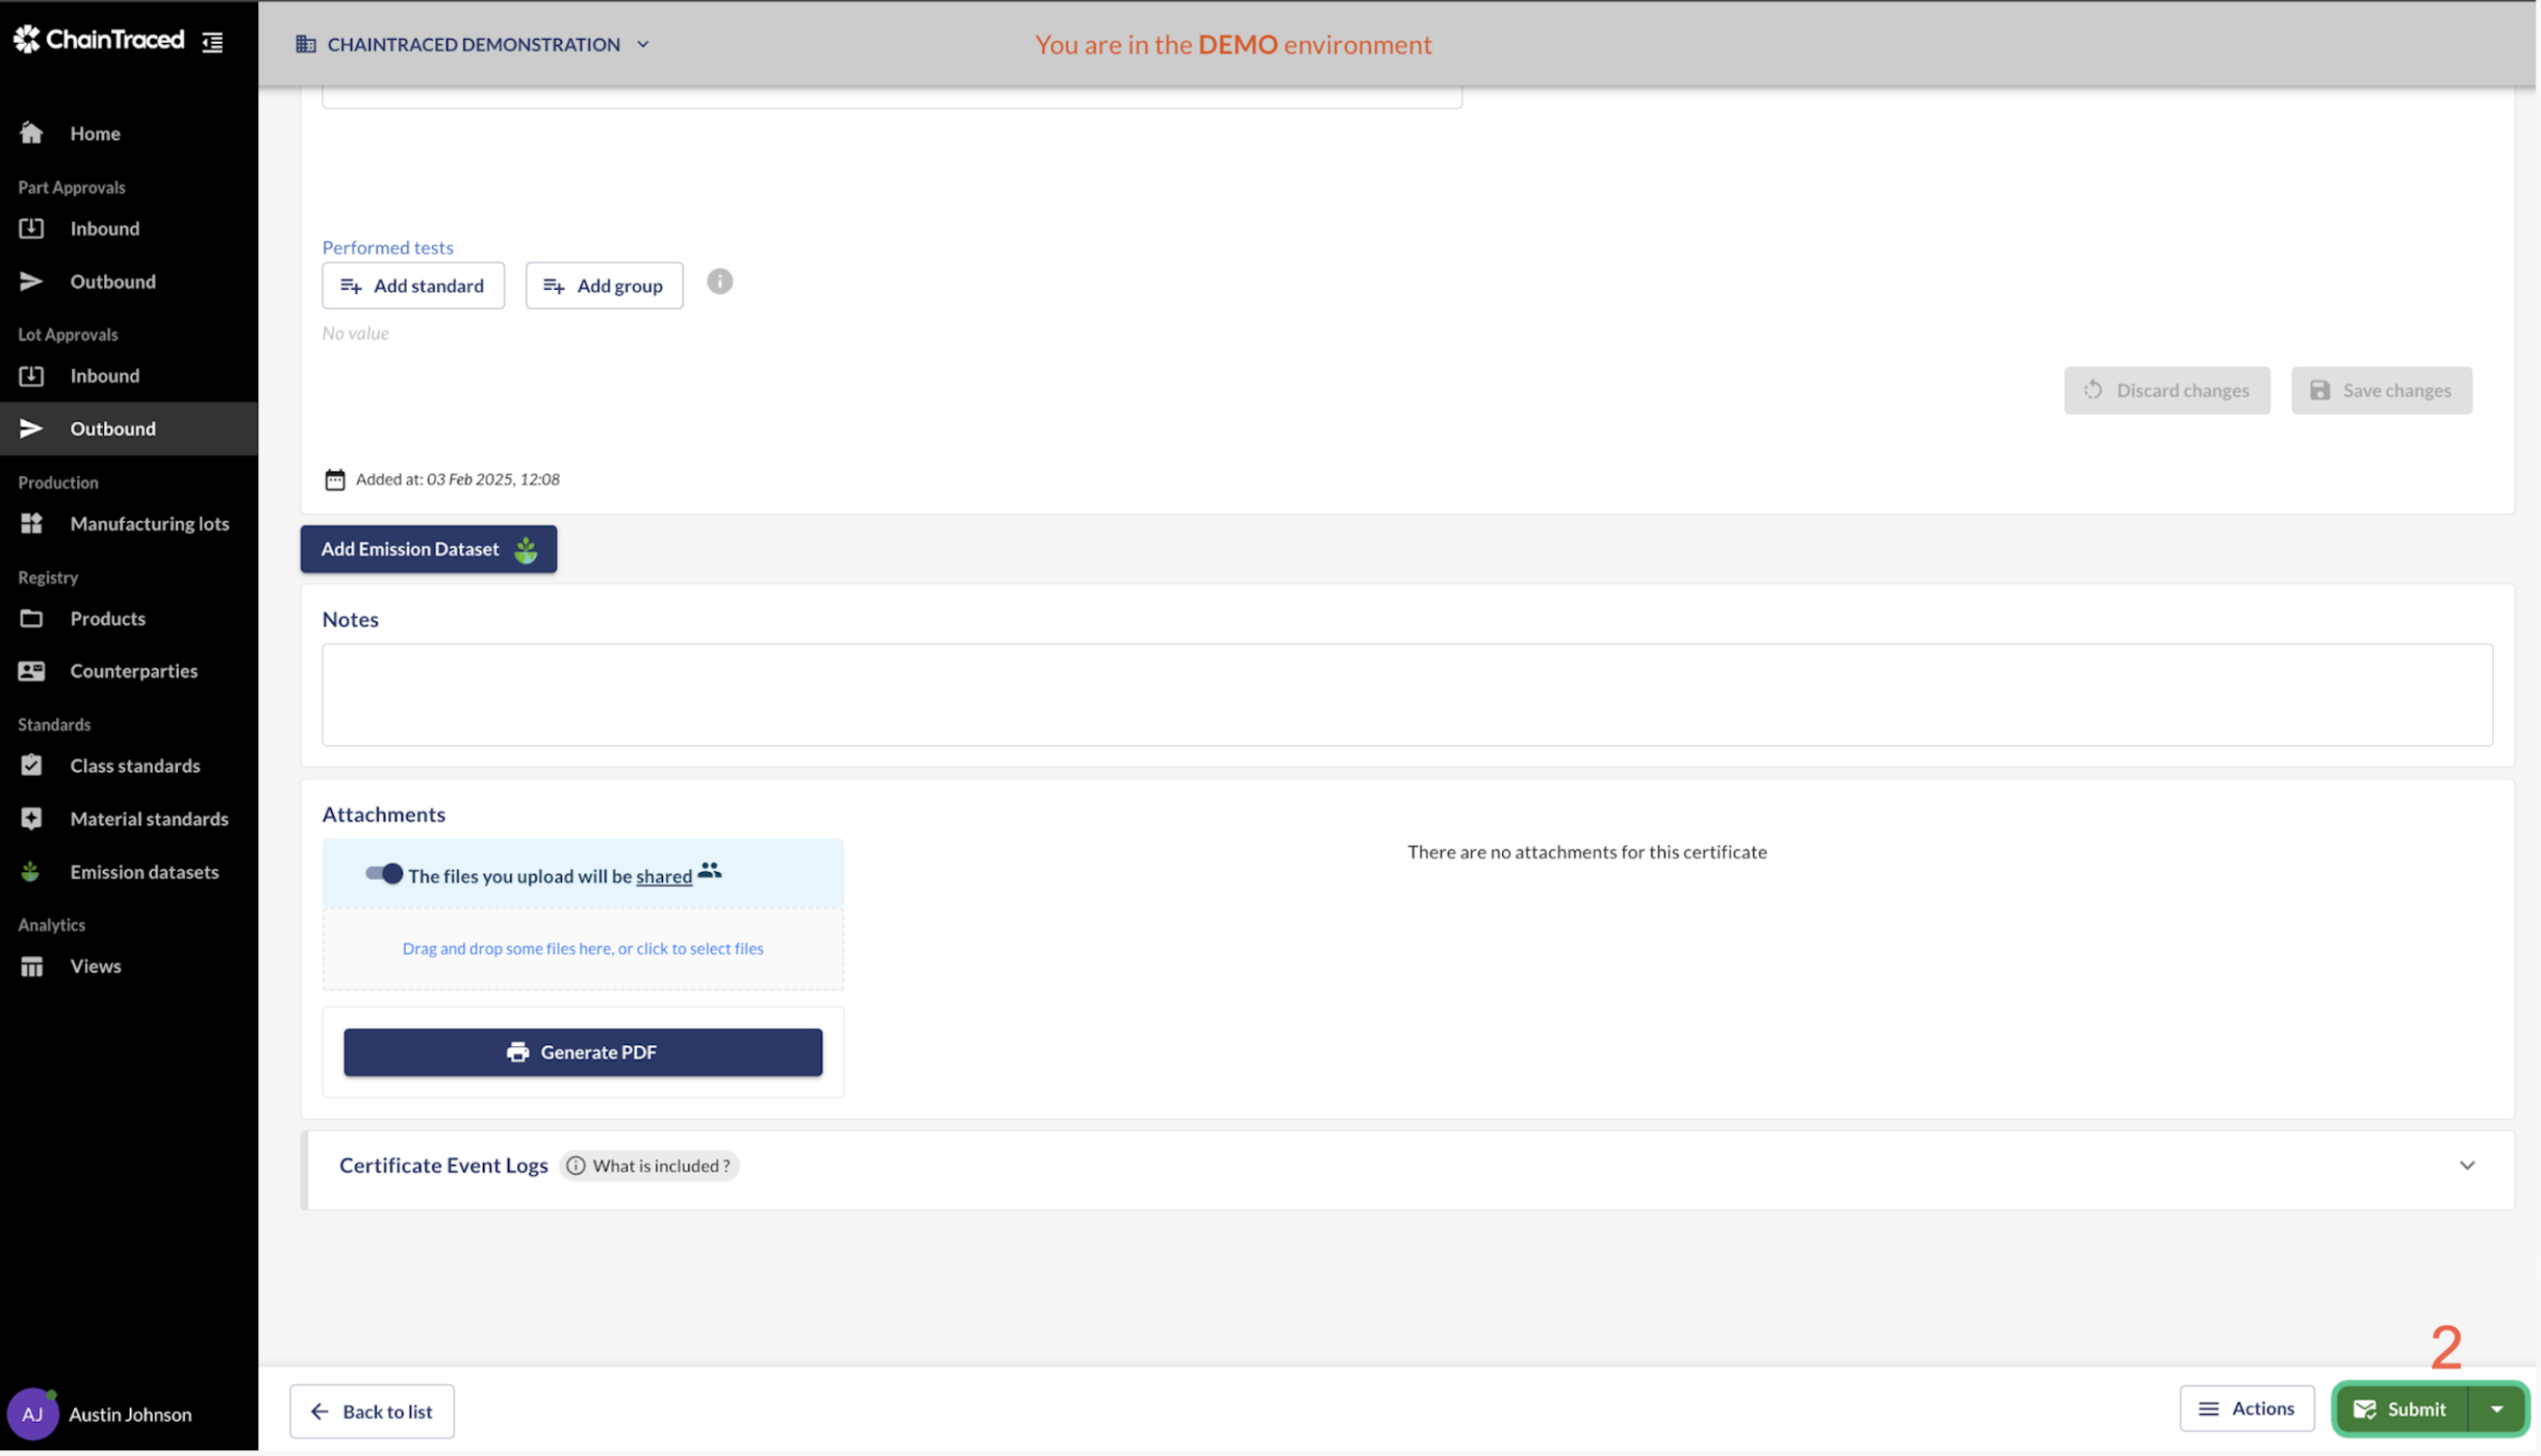The height and width of the screenshot is (1456, 2541).
Task: Open the Products registry icon
Action: [x=31, y=618]
